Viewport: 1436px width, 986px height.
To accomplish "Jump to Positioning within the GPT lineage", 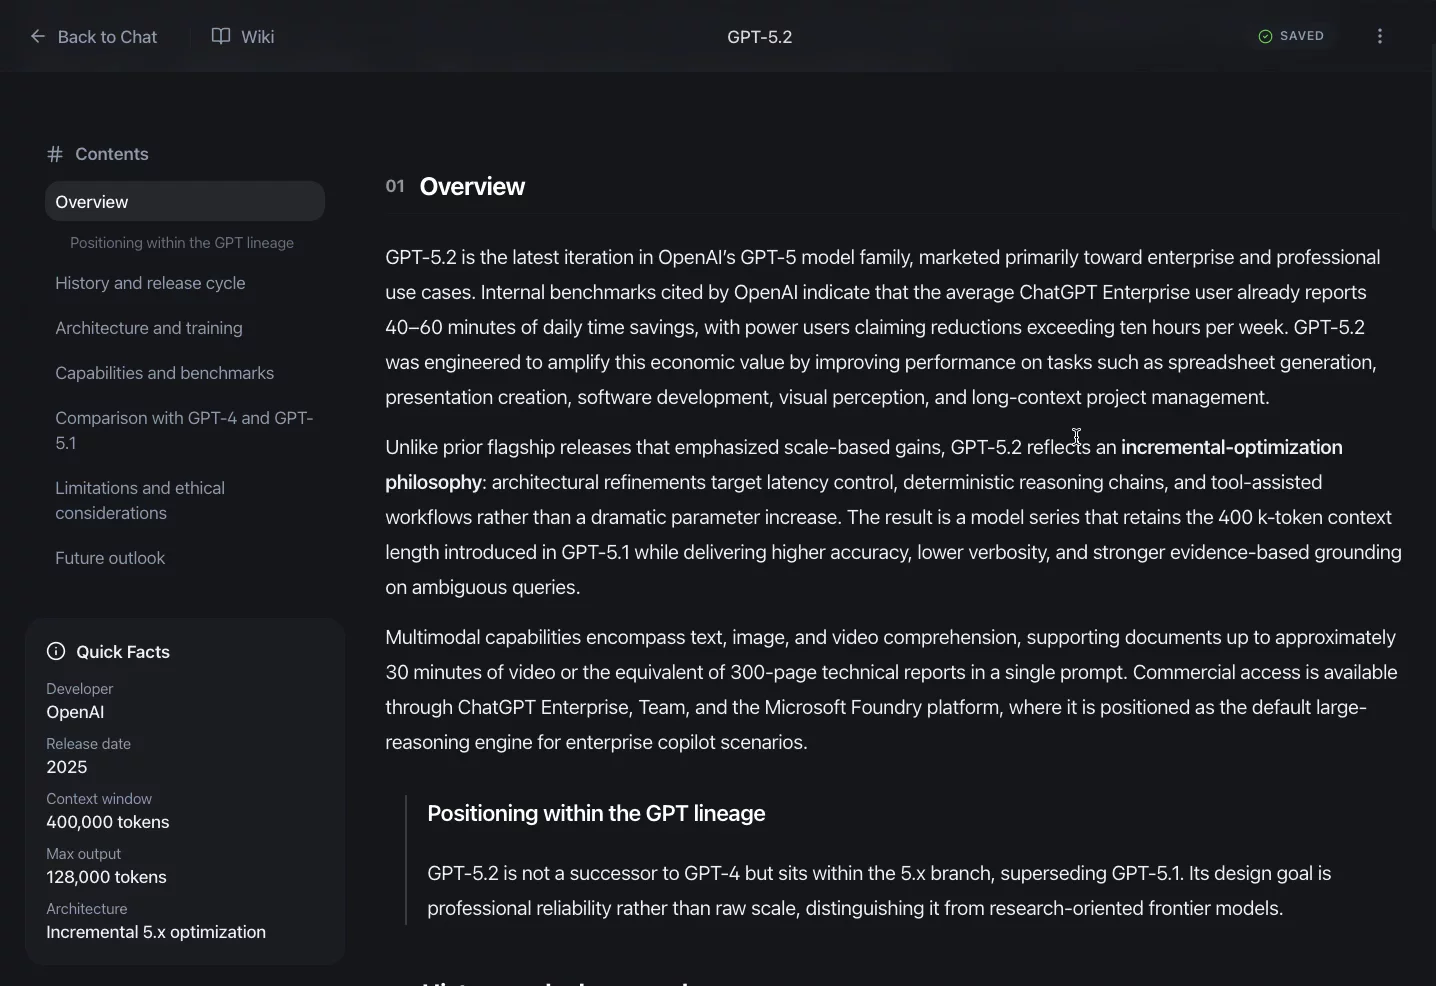I will tap(182, 243).
